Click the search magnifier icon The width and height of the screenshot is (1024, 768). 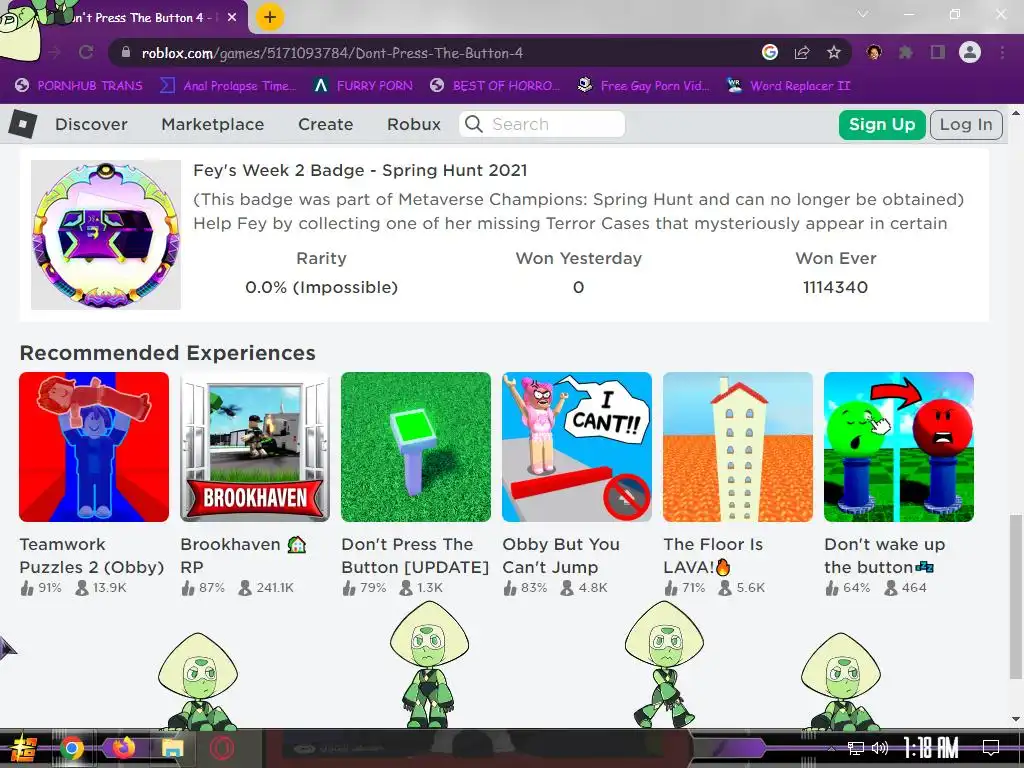pos(474,124)
